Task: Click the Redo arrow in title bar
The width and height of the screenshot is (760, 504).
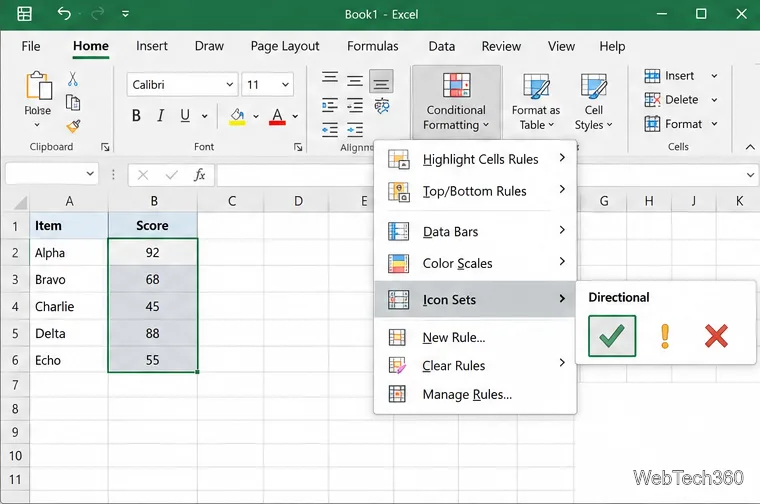Action: [x=97, y=14]
